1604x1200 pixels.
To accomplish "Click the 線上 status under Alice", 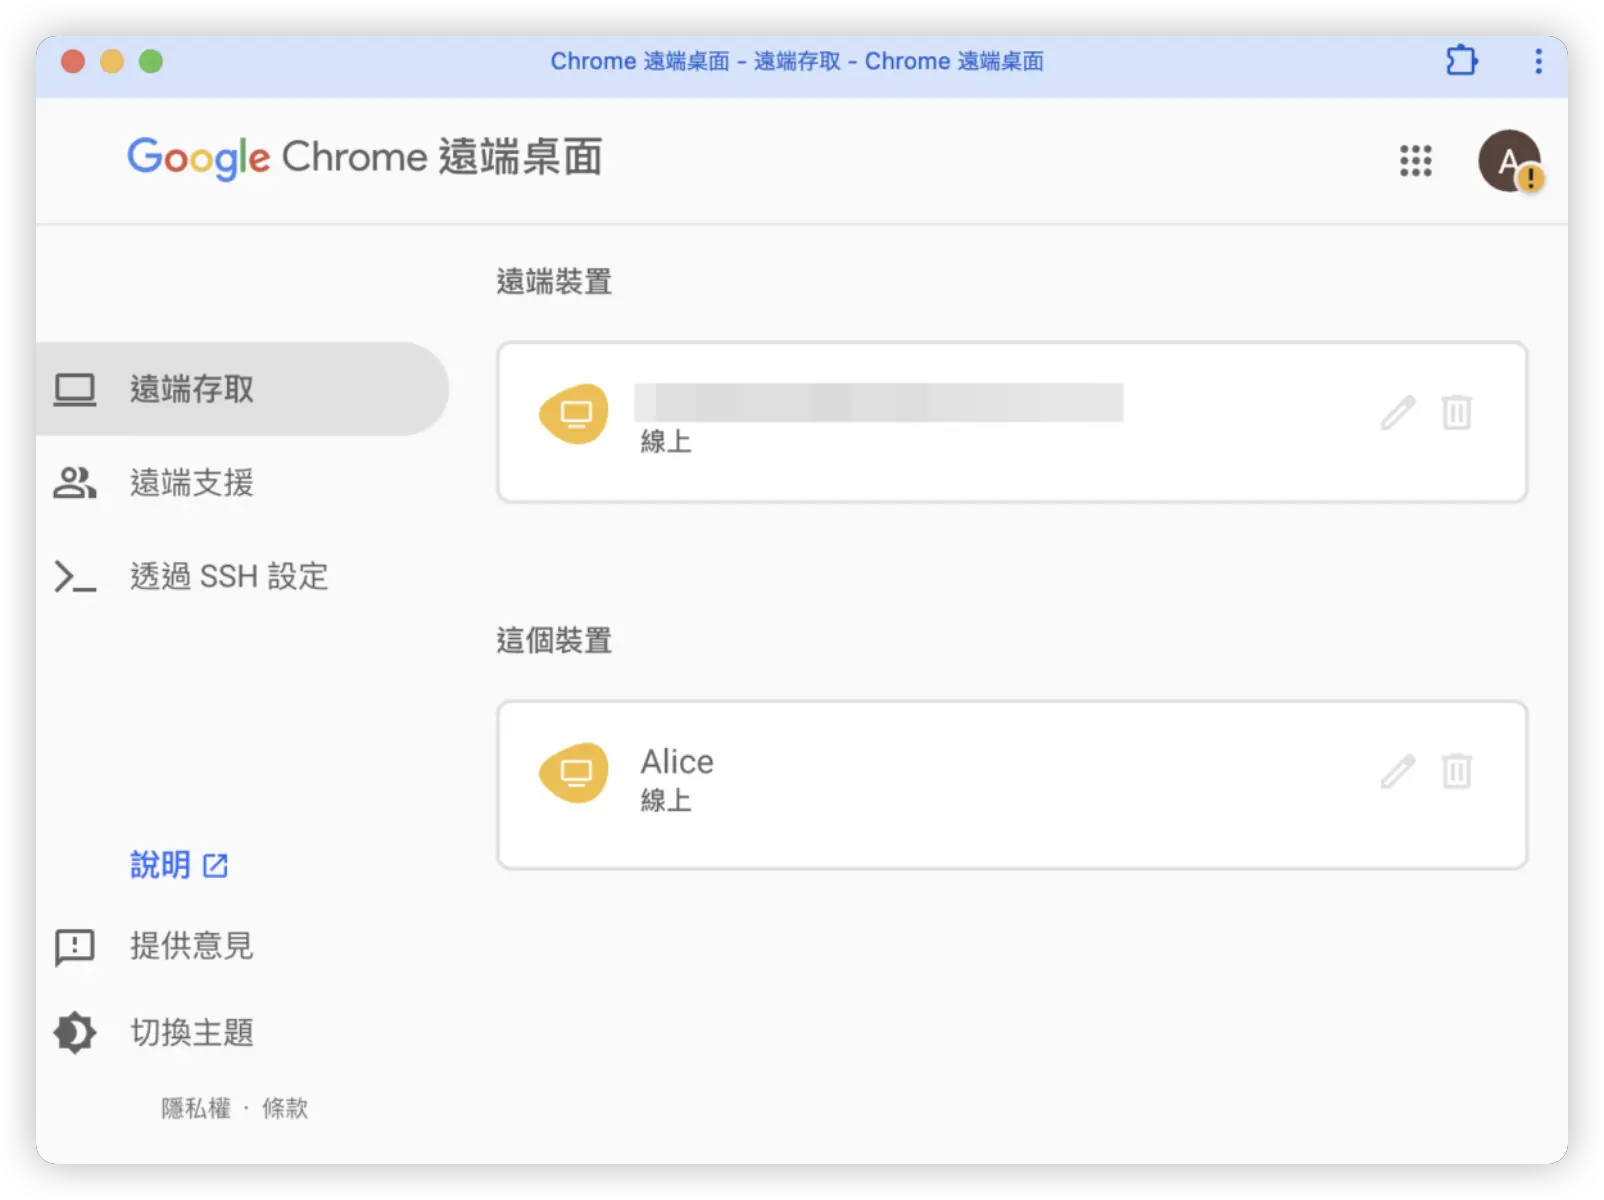I will tap(666, 801).
